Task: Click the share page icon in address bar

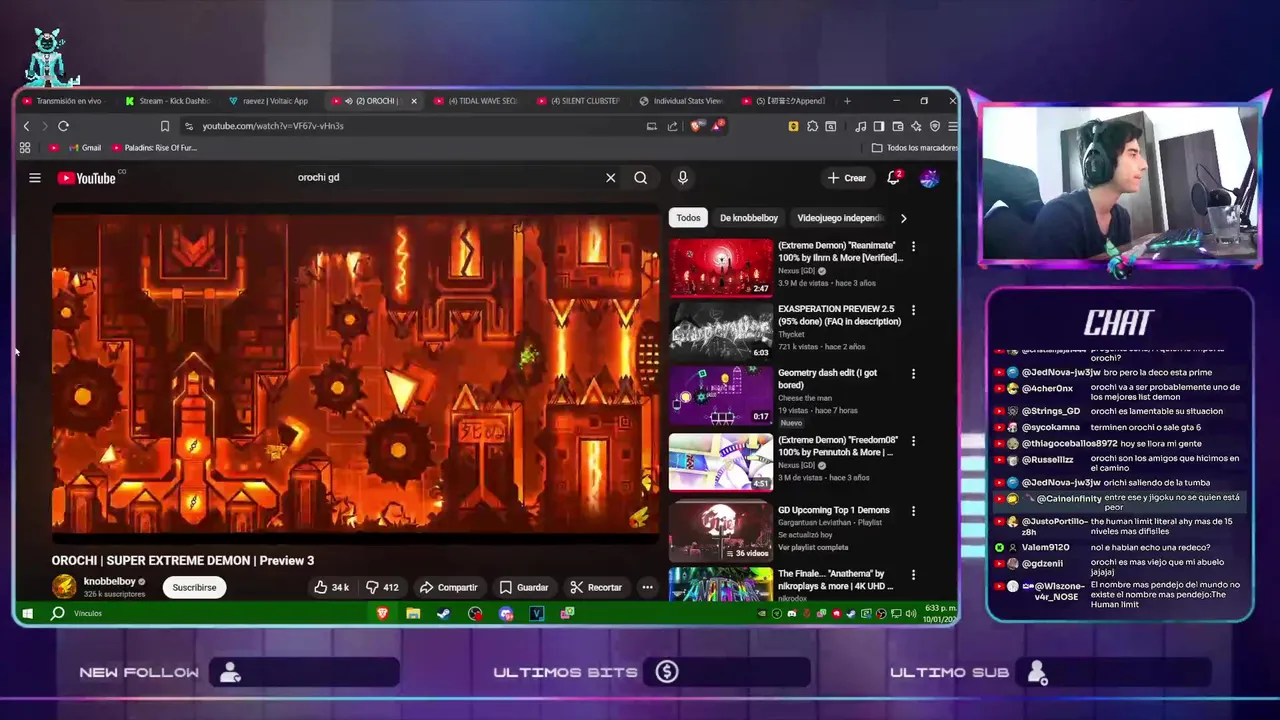Action: tap(672, 126)
